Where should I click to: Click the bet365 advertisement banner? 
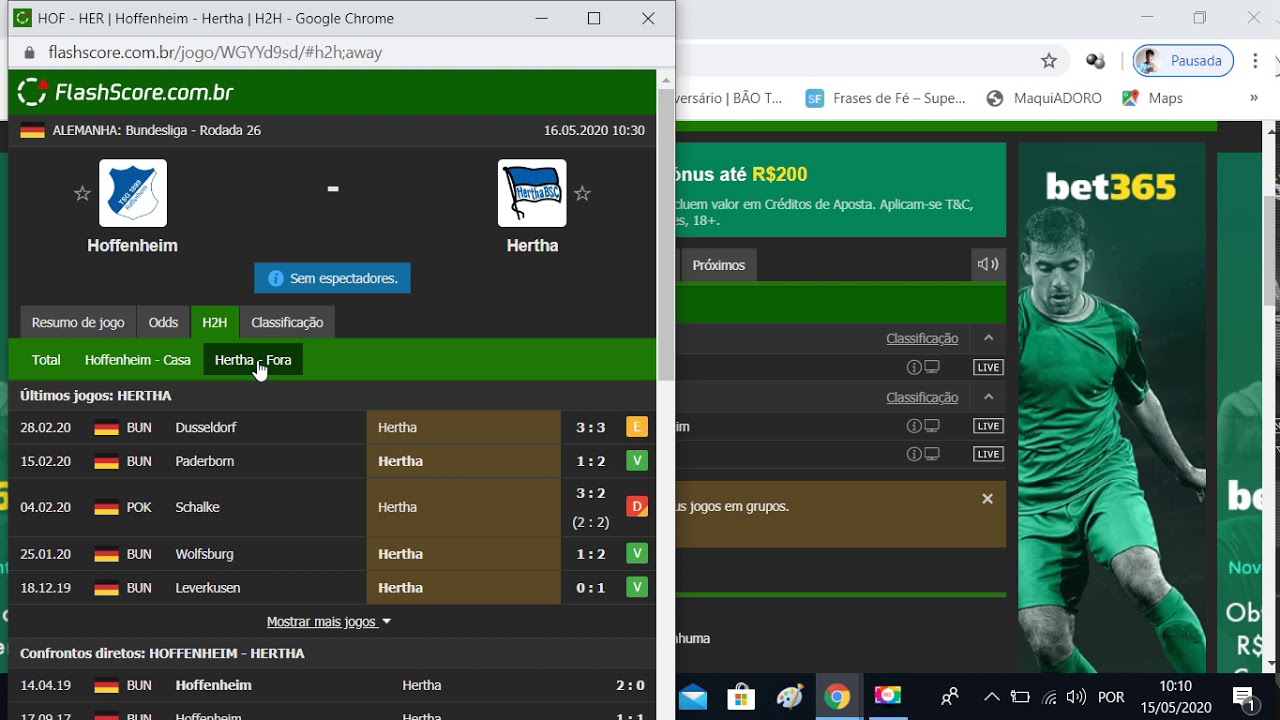(1112, 408)
